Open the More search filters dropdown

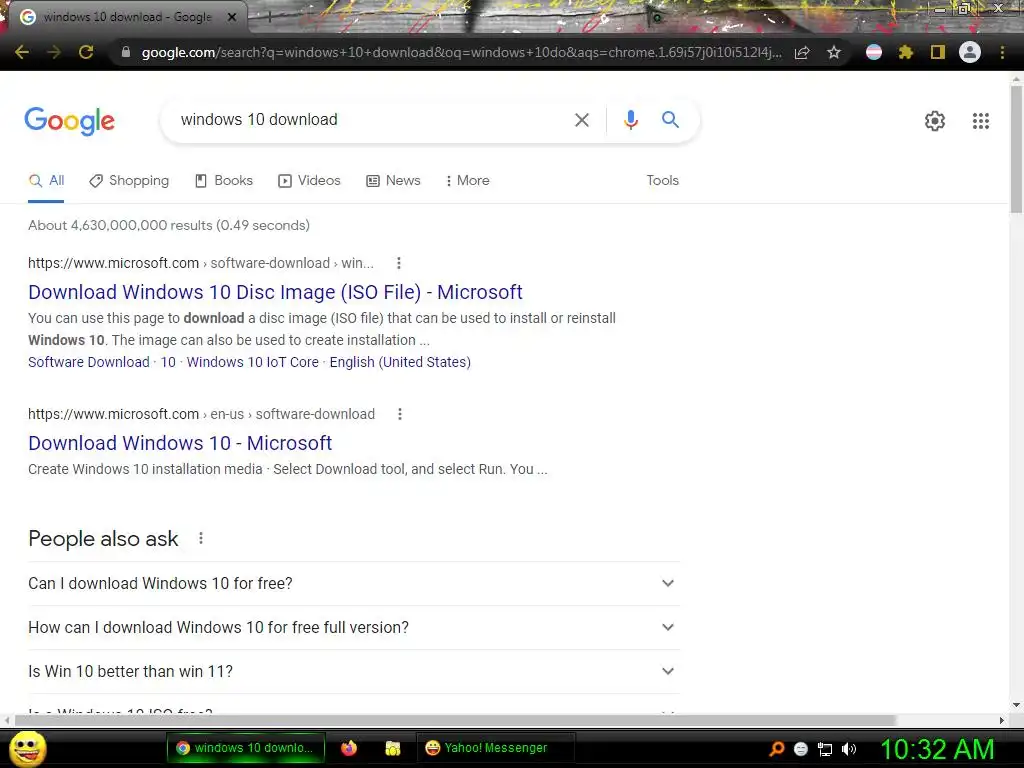tap(467, 180)
